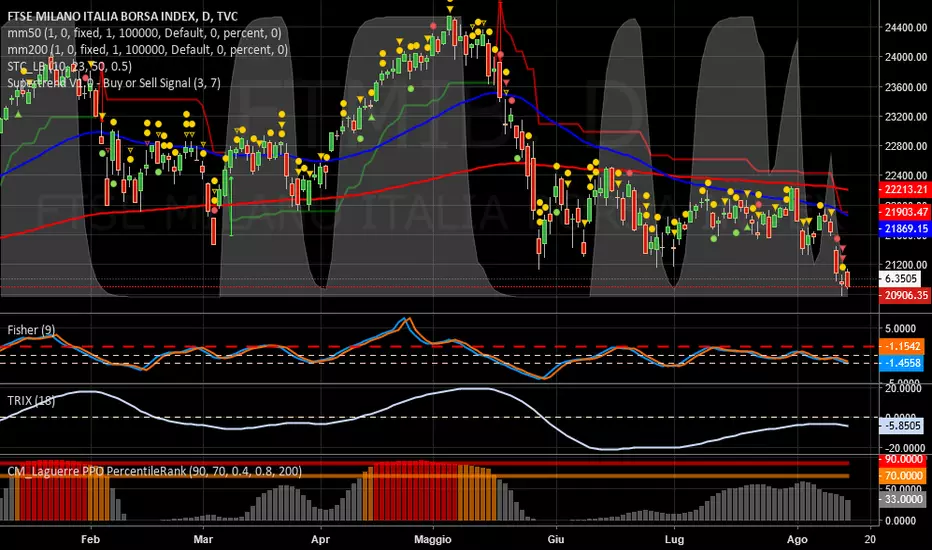Click the Feb date on time axis
932x550 pixels.
pos(90,539)
